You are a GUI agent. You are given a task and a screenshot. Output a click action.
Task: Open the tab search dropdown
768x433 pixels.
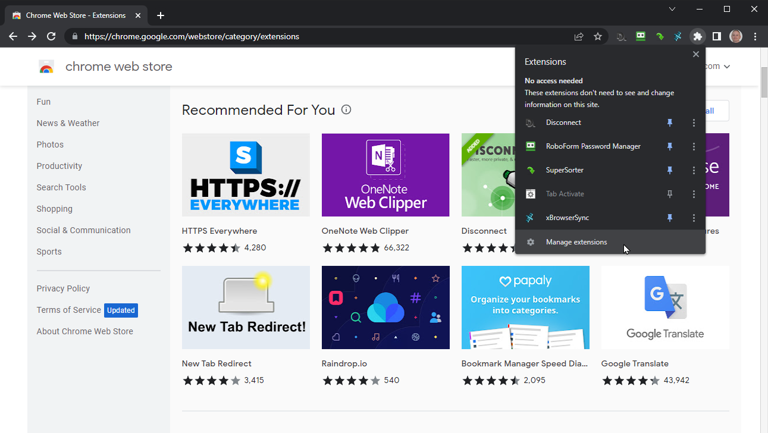click(672, 9)
